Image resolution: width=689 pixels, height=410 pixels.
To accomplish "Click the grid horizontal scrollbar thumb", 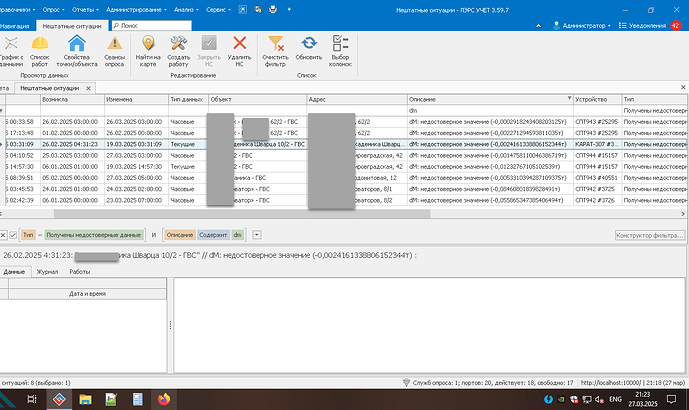I will tap(242, 214).
